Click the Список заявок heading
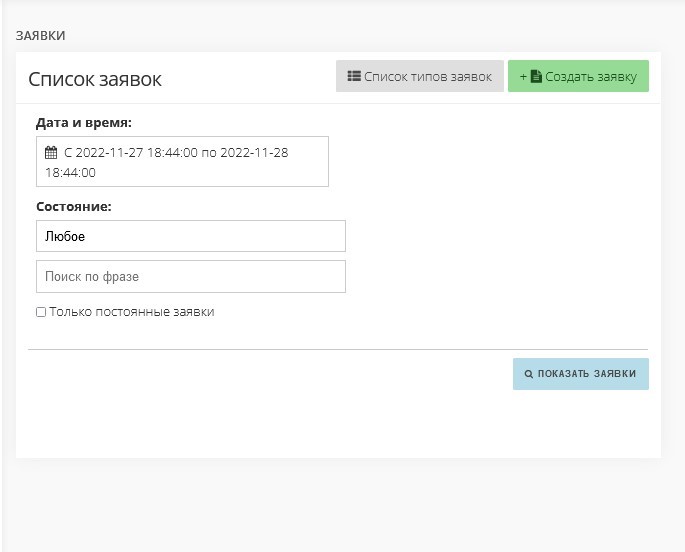 click(95, 79)
